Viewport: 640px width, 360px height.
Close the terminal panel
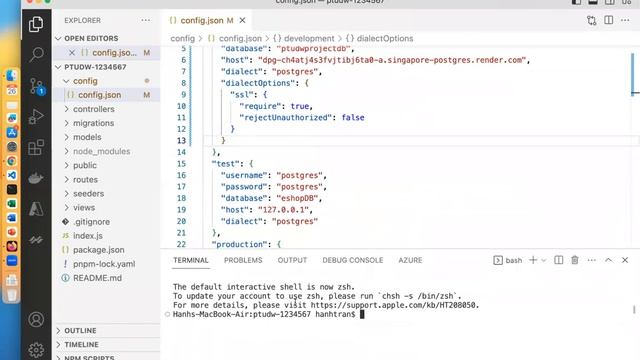coord(625,260)
